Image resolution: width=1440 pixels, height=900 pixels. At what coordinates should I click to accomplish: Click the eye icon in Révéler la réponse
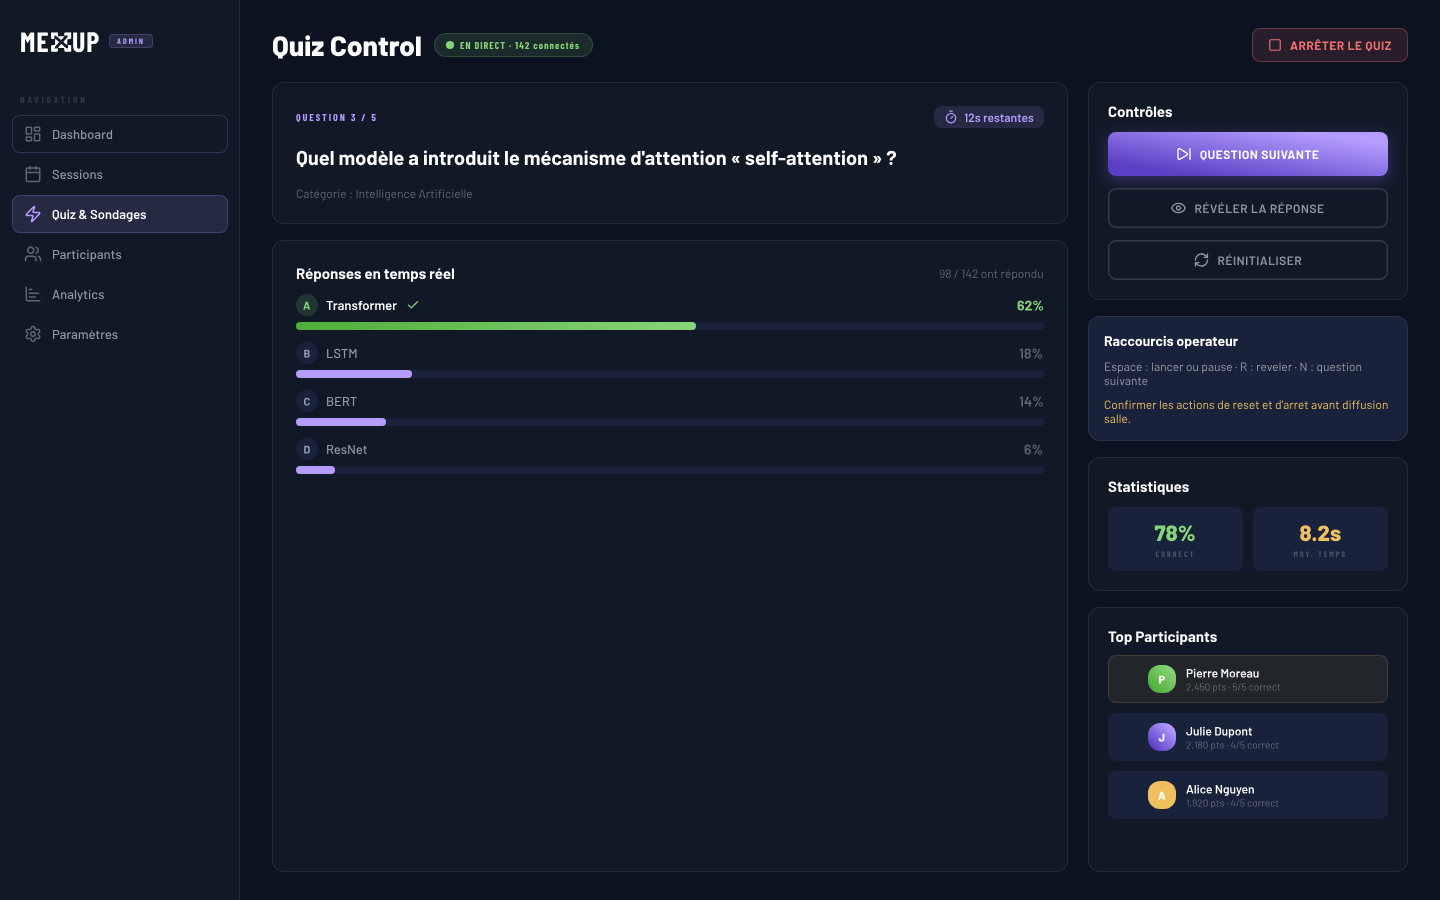1179,208
